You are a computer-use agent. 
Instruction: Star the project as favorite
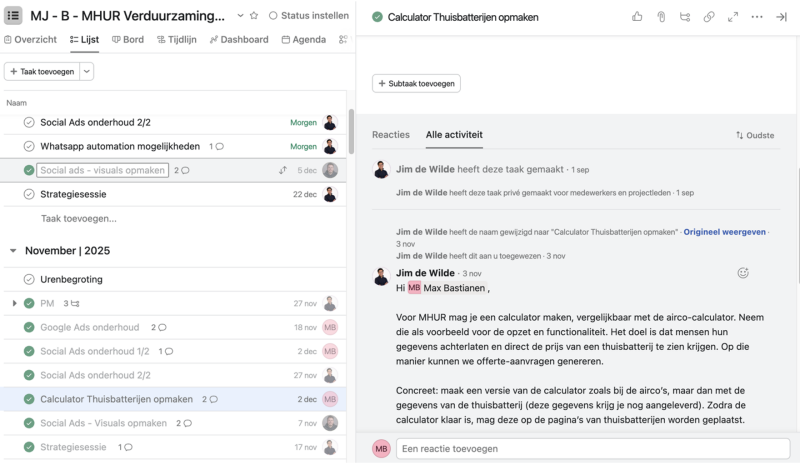[254, 16]
